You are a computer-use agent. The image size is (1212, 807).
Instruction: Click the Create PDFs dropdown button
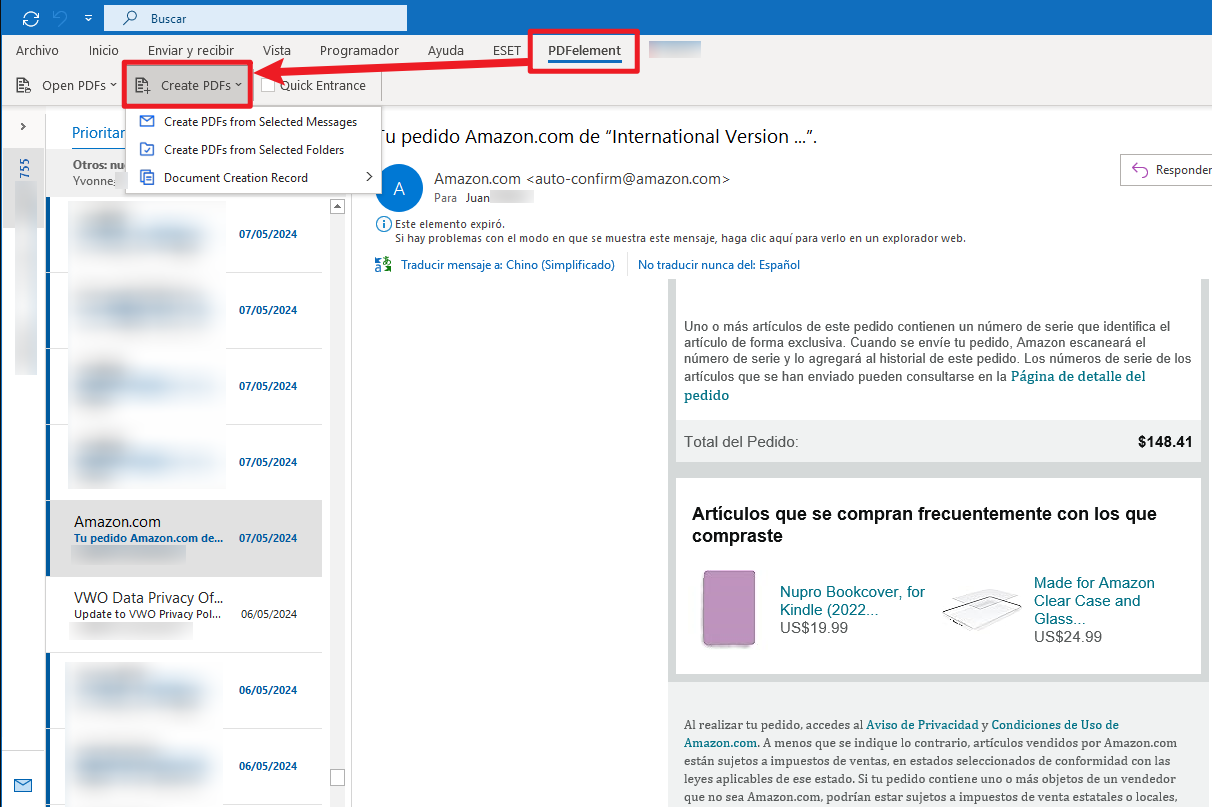coord(187,85)
